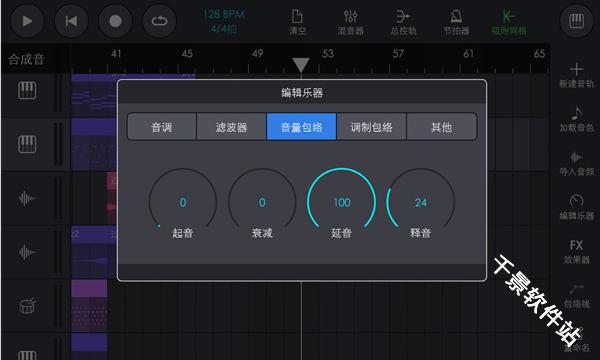This screenshot has width=600, height=360.
Task: Click bar 65 on the timeline ruler
Action: [539, 54]
